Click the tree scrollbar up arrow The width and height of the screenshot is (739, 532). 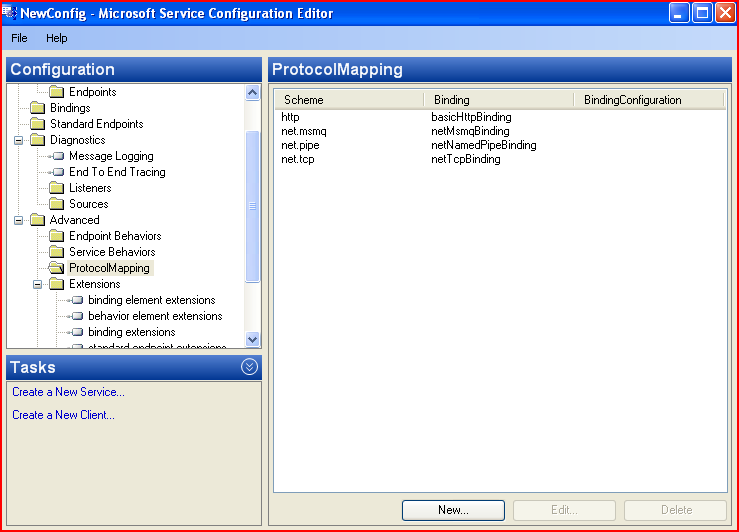pos(253,93)
